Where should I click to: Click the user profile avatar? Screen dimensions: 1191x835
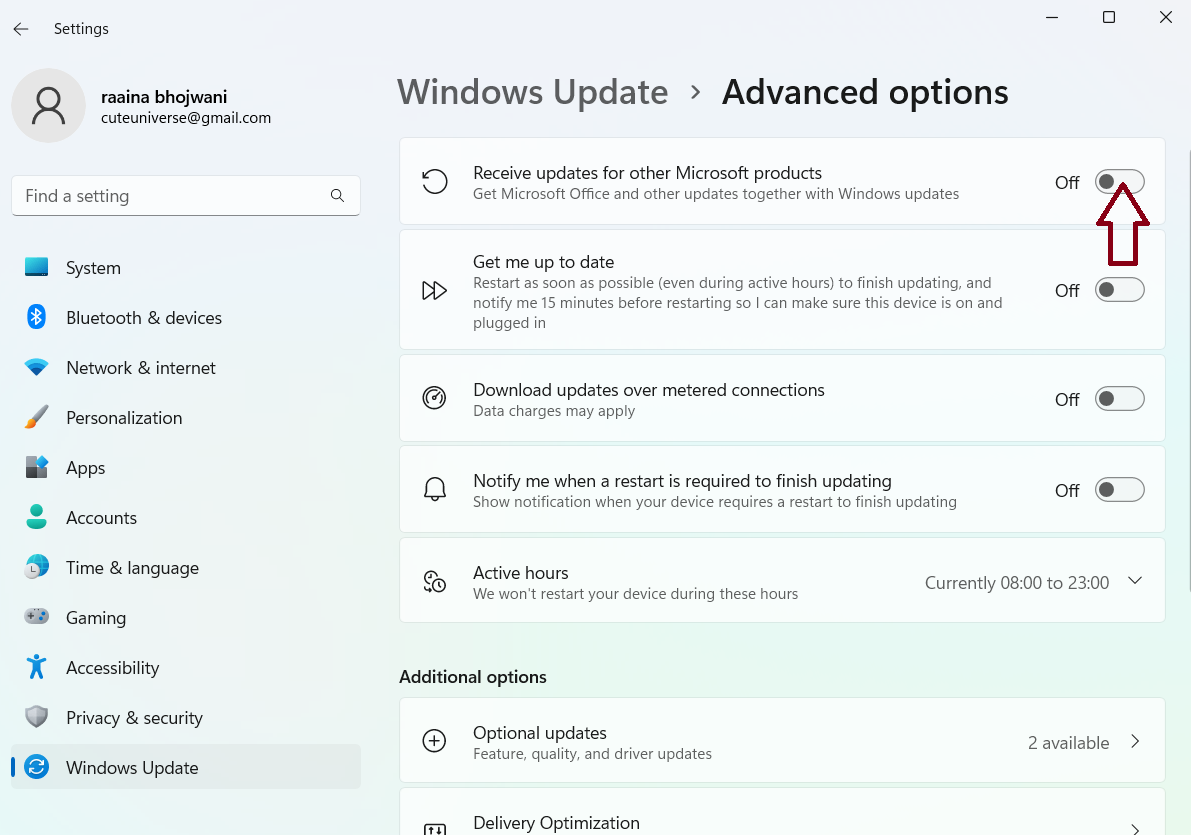coord(48,106)
